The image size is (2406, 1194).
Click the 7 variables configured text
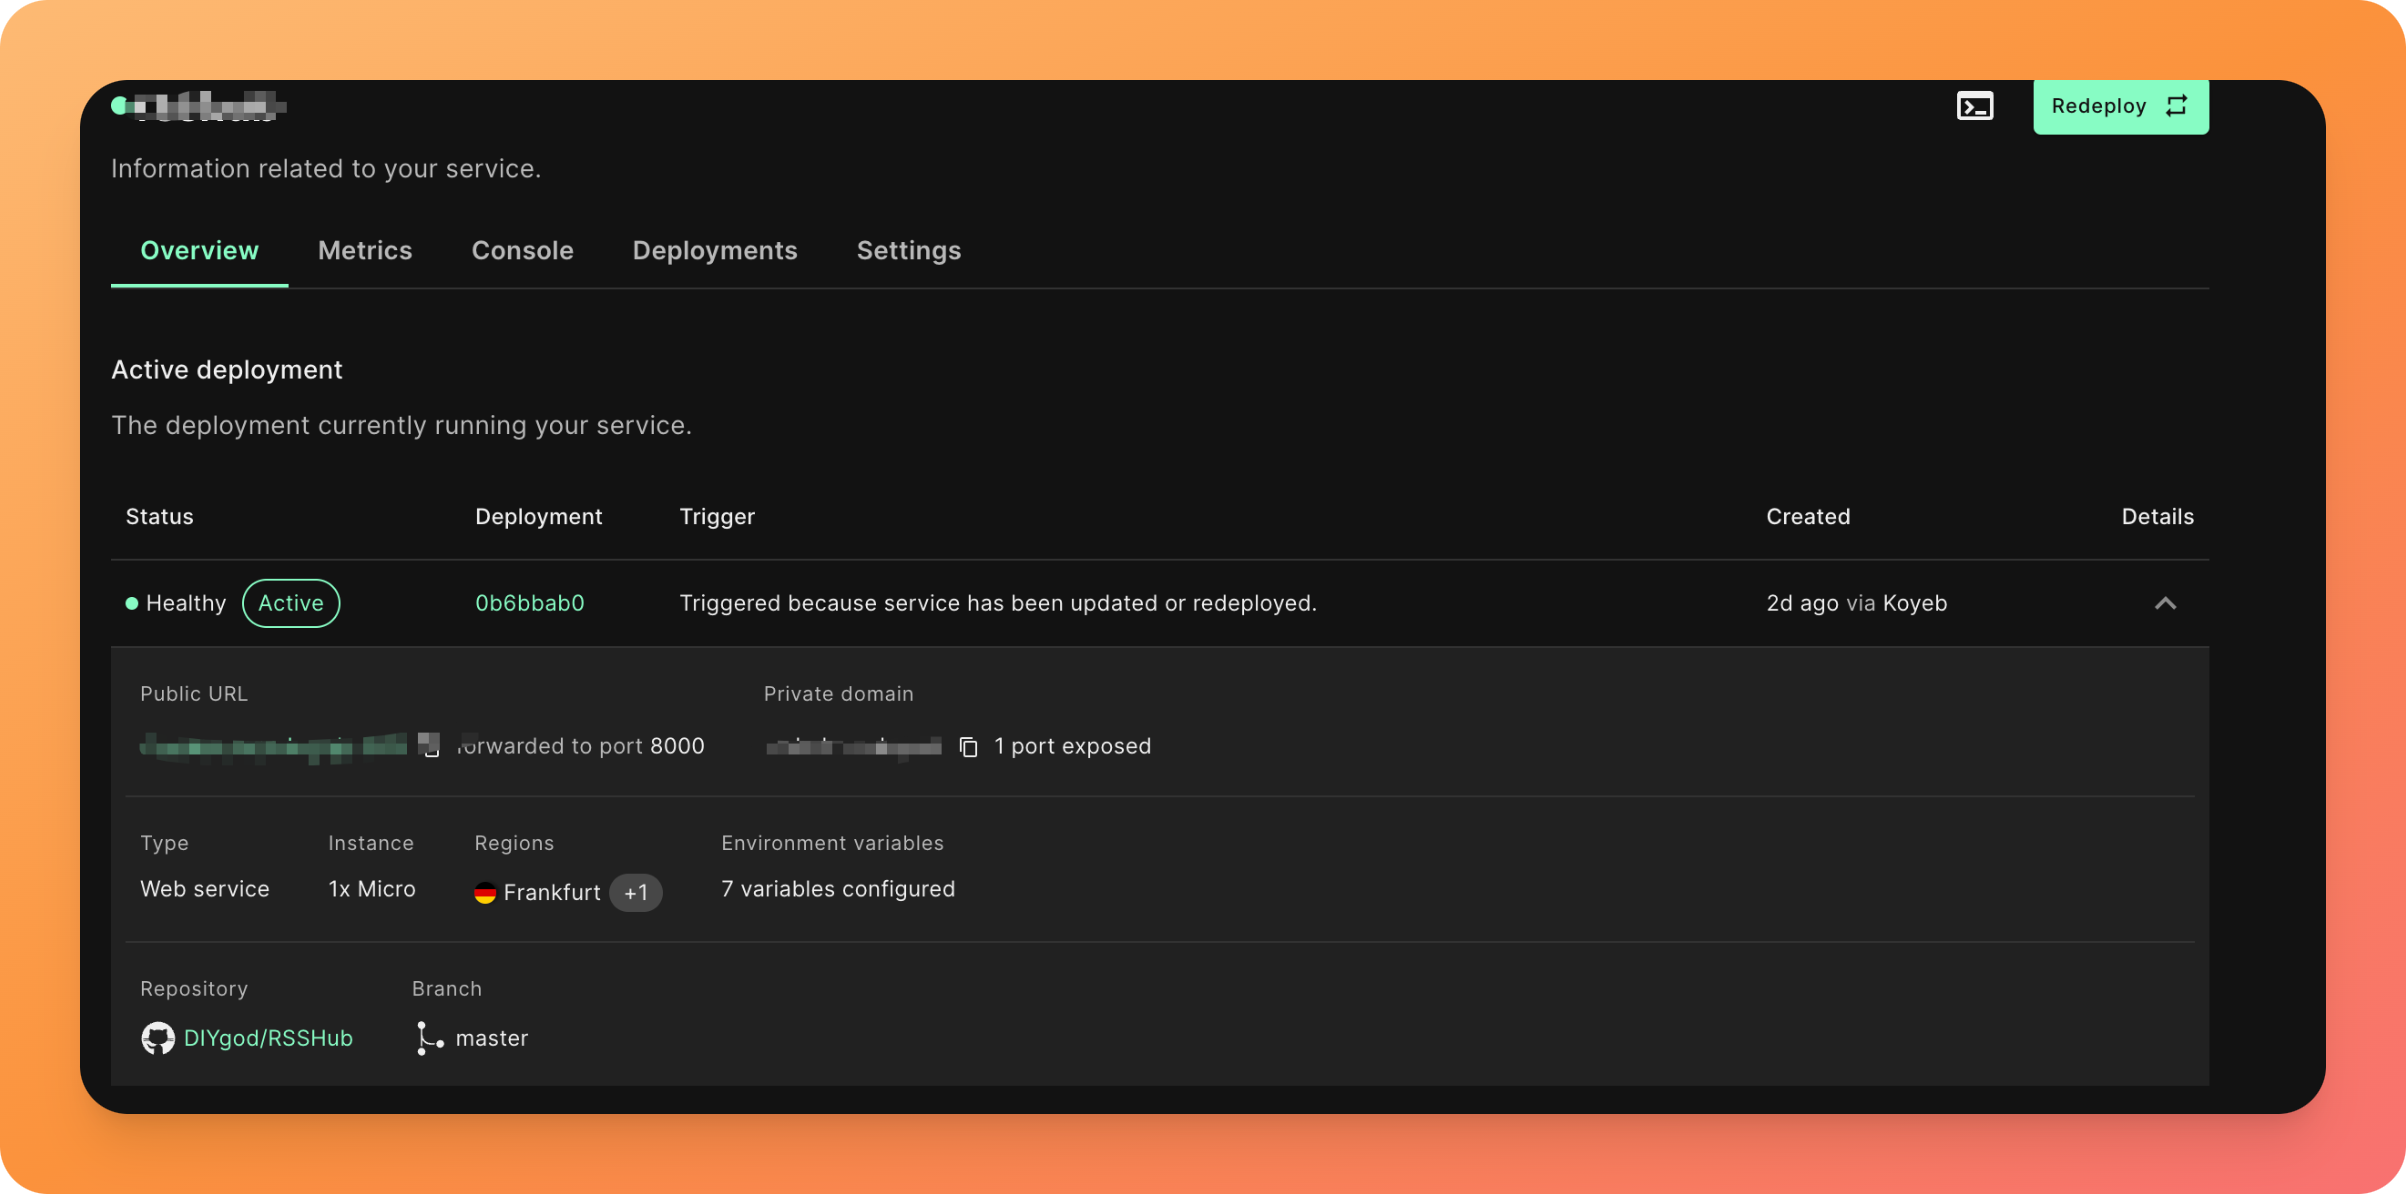pyautogui.click(x=837, y=889)
